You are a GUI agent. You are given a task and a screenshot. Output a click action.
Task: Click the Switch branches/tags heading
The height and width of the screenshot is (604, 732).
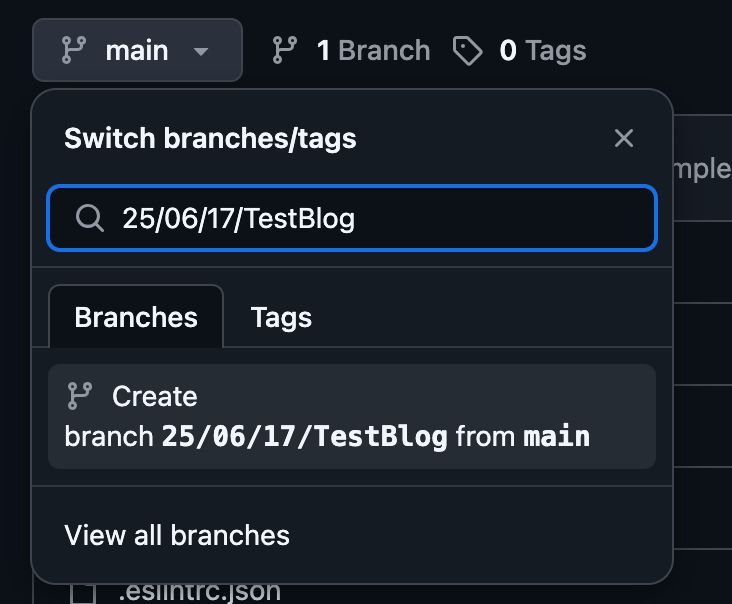[x=210, y=138]
